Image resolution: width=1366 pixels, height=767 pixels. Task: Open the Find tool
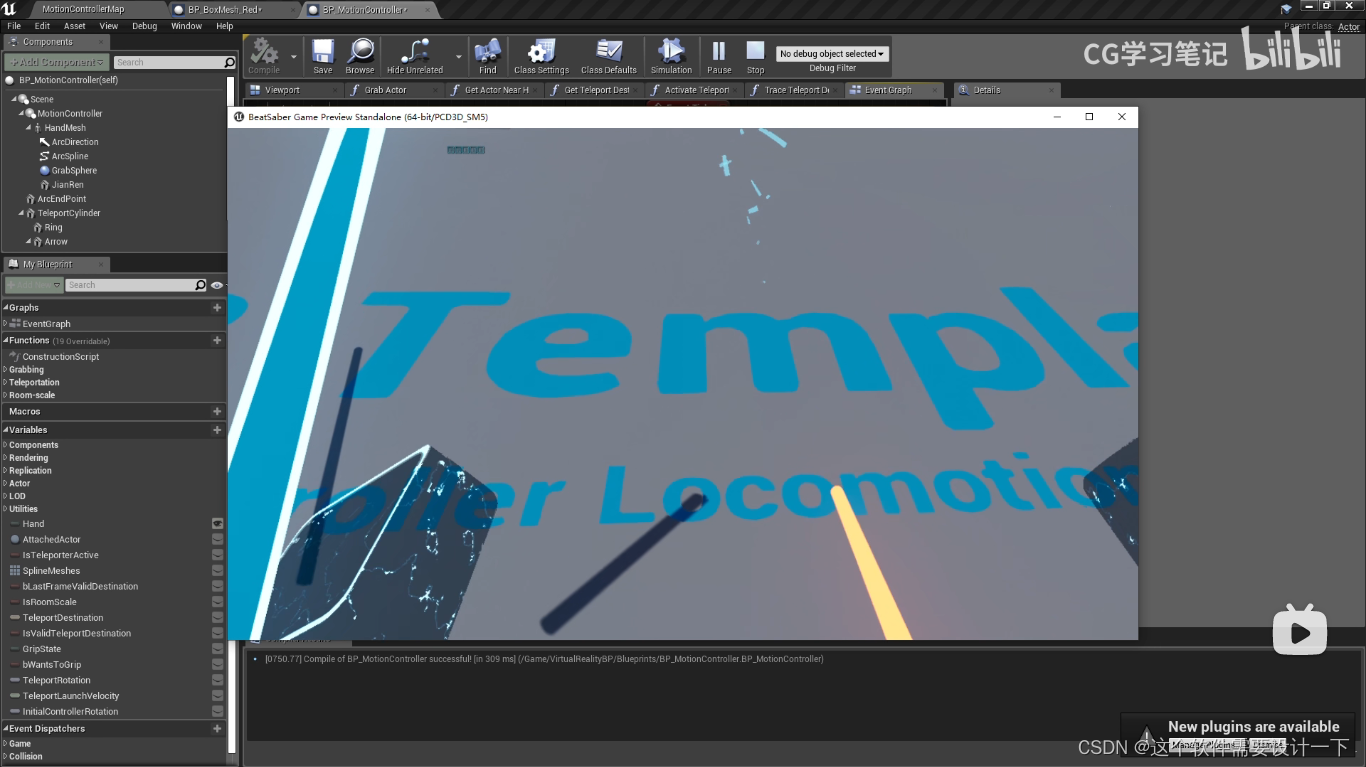tap(488, 56)
